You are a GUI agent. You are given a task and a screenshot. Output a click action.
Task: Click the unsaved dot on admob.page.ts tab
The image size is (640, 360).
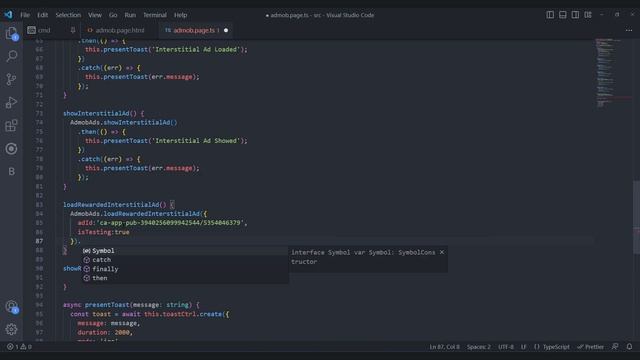226,30
